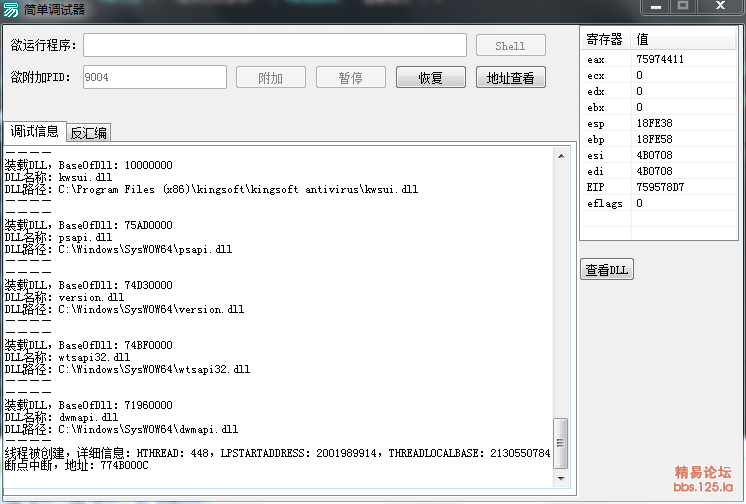Focus the 欲附加PID input box
This screenshot has width=746, height=504.
click(x=154, y=78)
